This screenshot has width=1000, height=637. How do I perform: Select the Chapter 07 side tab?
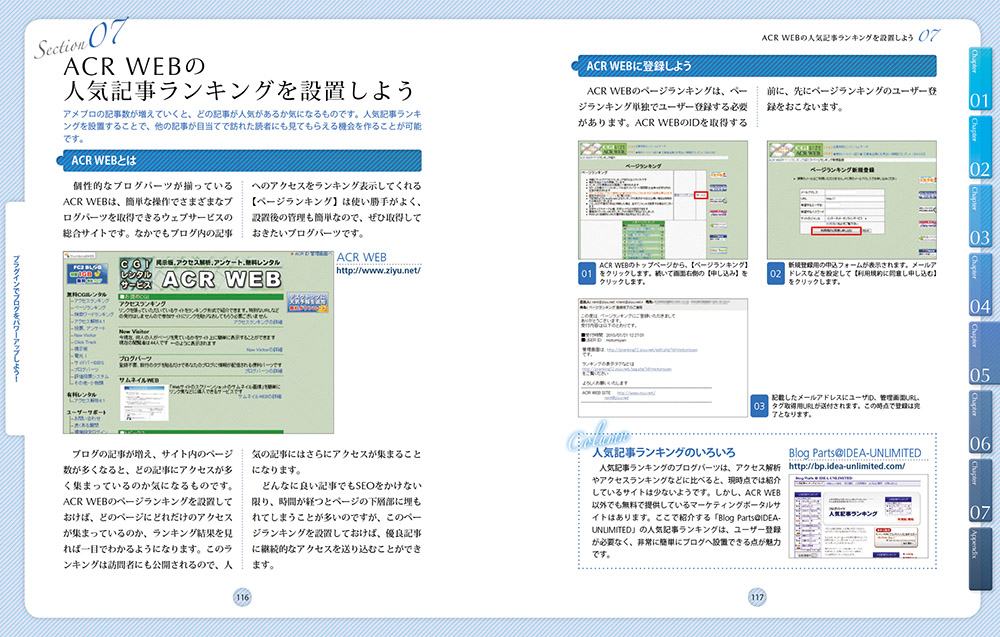coord(980,491)
